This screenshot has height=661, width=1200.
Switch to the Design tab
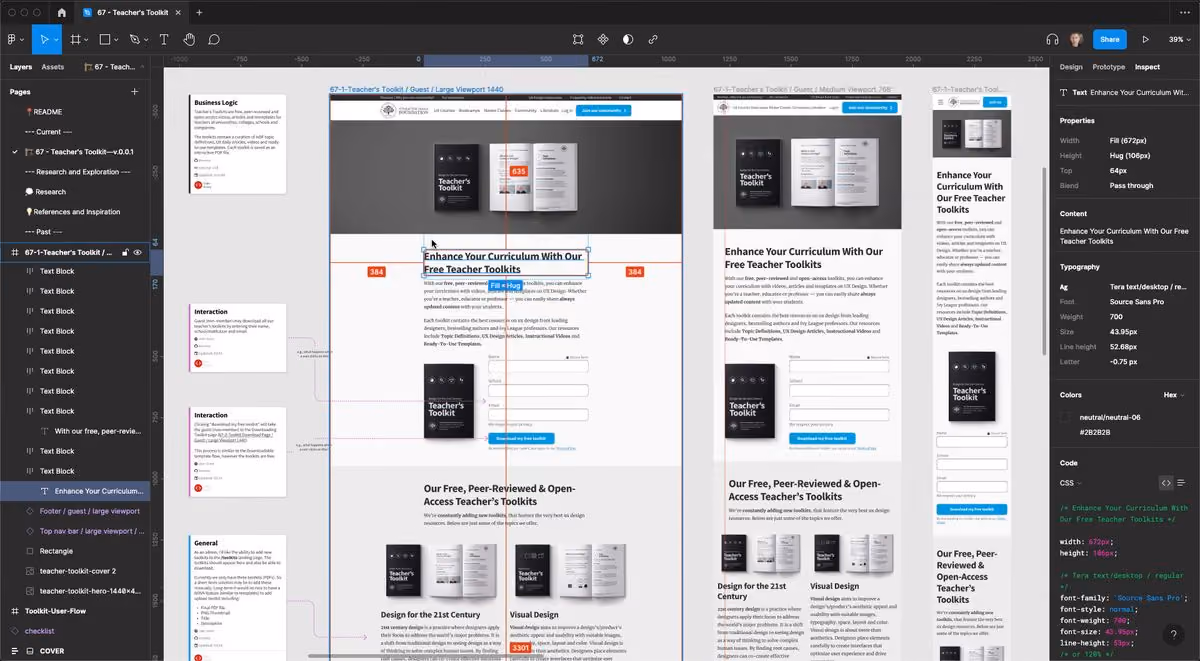coord(1071,67)
